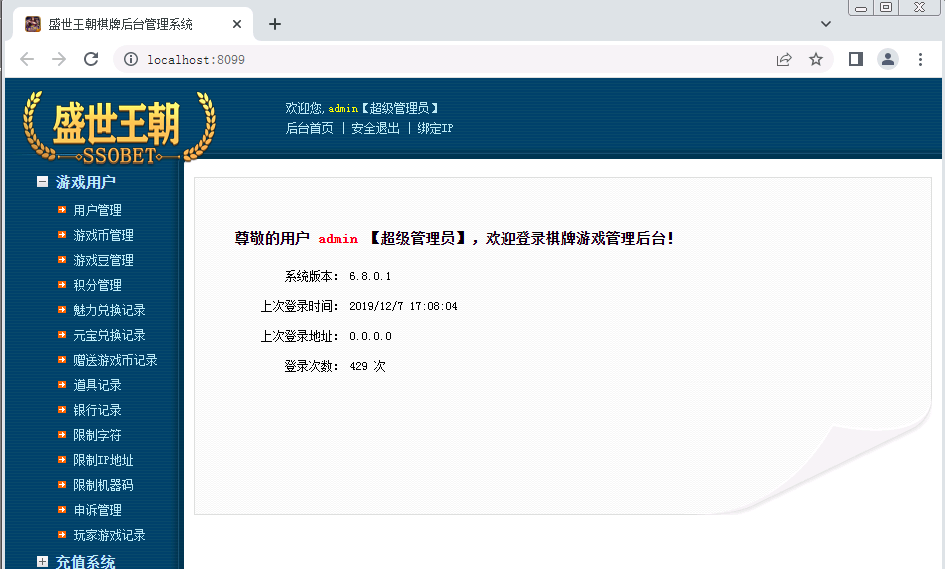Viewport: 945px width, 569px height.
Task: Collapse the 游戏用户 menu section
Action: (x=43, y=182)
